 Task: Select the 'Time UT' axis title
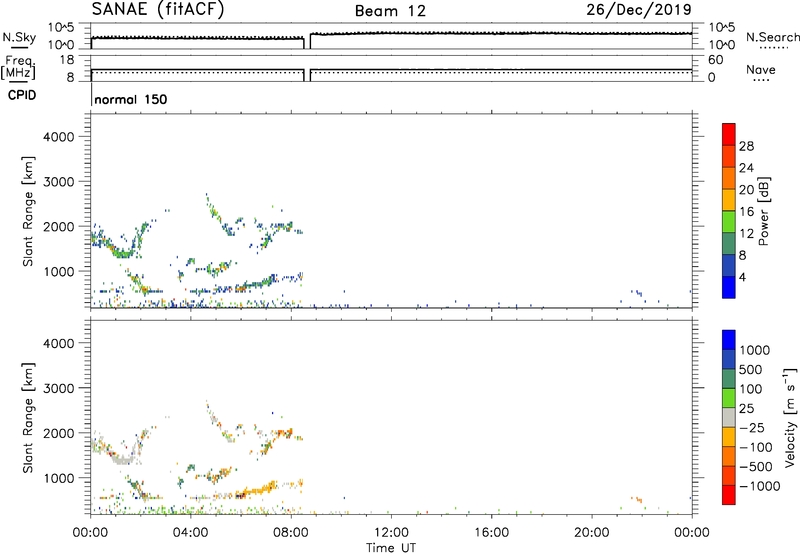[391, 548]
